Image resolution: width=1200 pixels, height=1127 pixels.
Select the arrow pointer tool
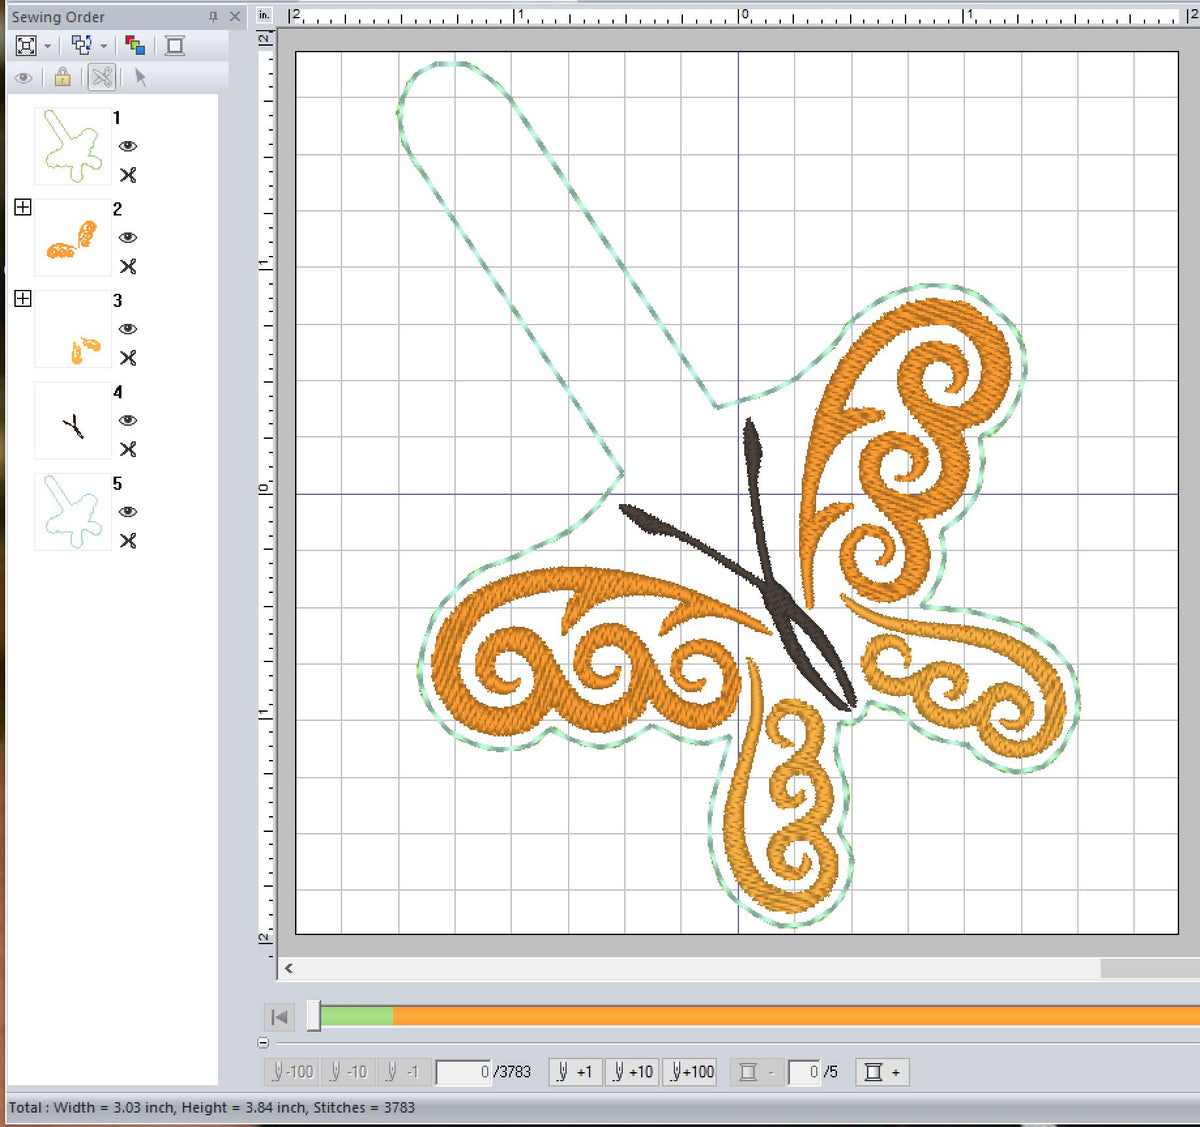click(x=140, y=77)
